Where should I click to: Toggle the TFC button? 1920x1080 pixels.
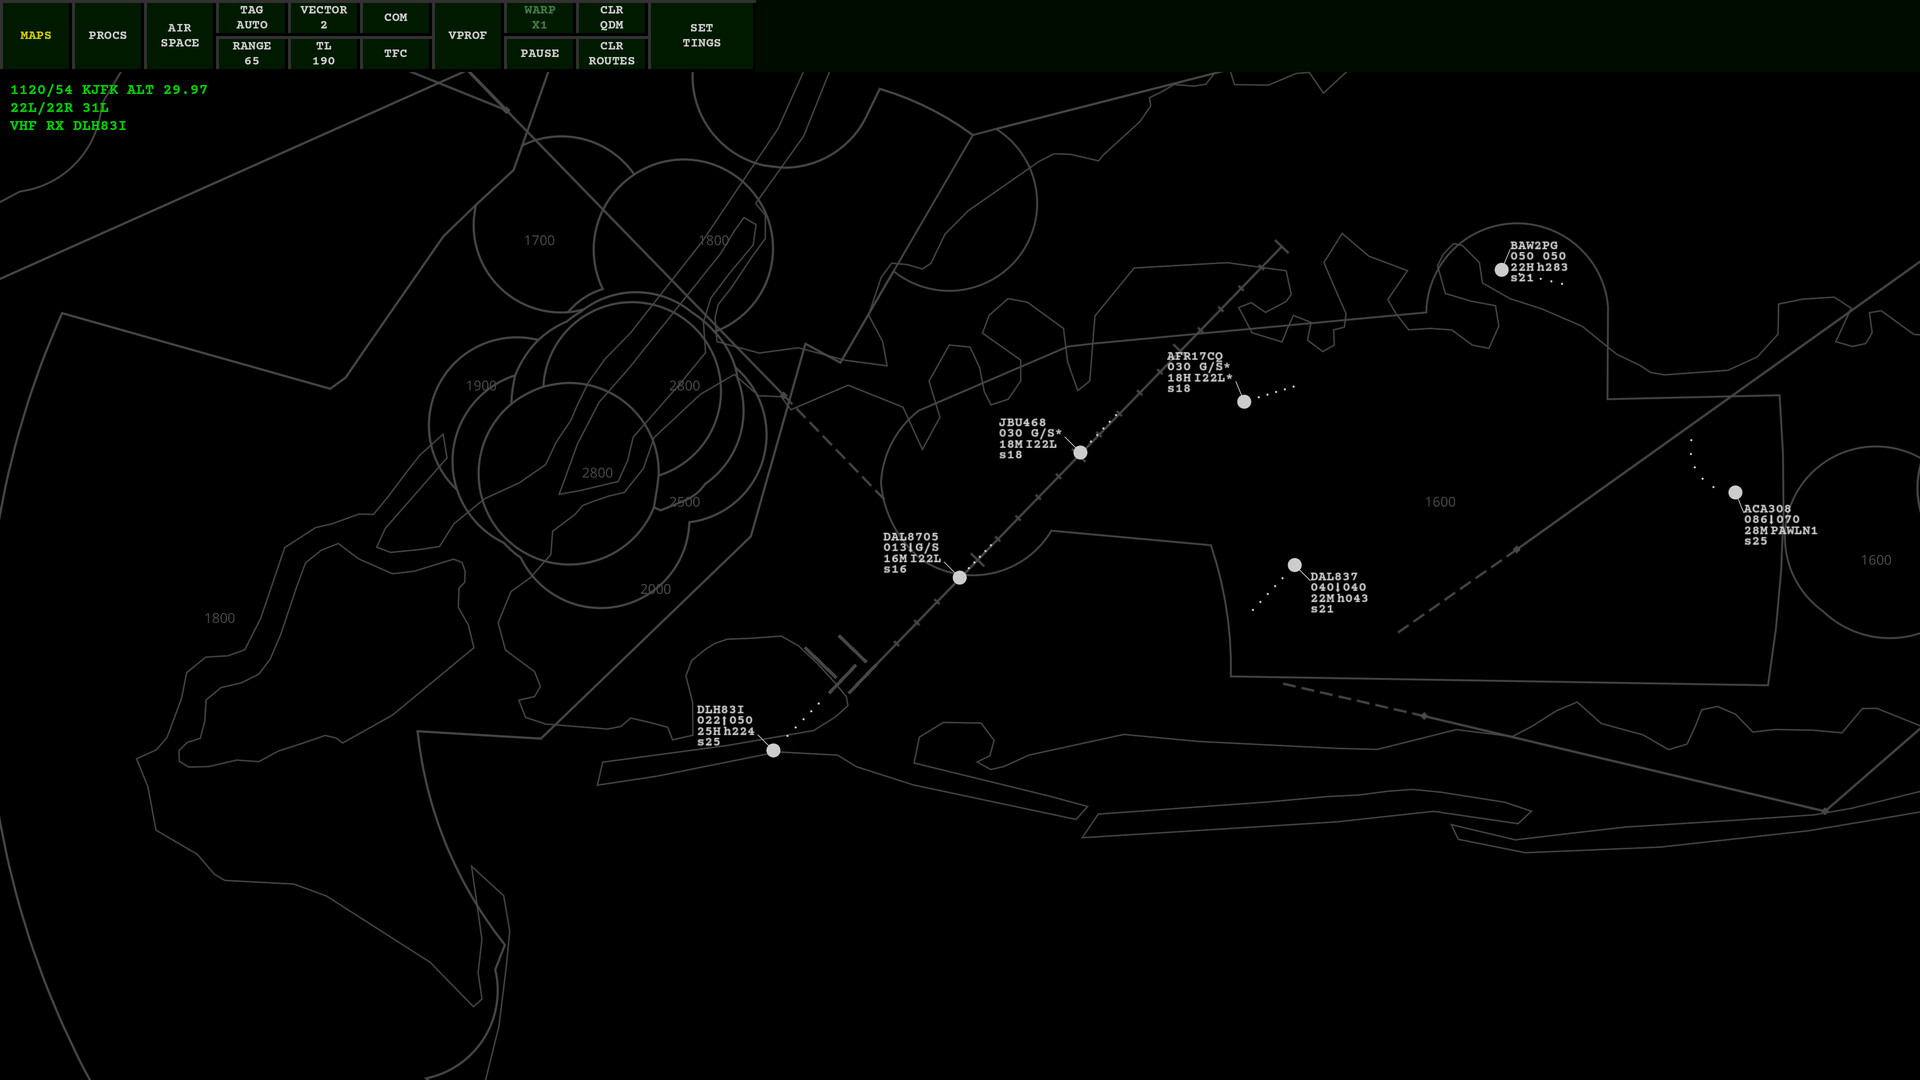pyautogui.click(x=396, y=53)
